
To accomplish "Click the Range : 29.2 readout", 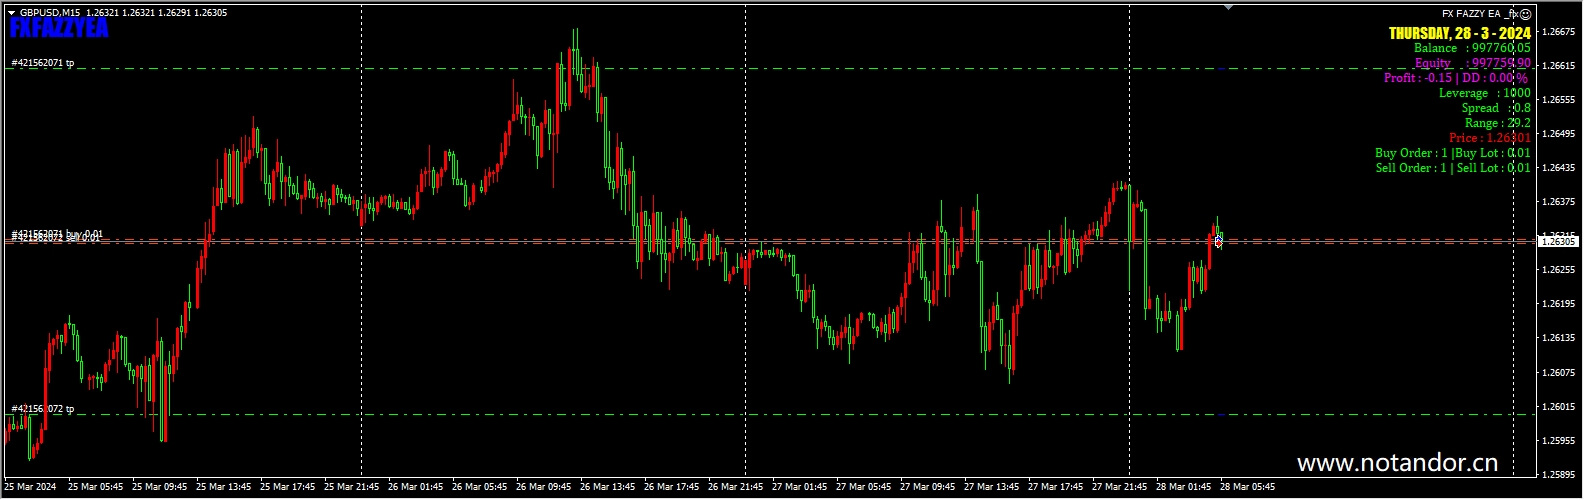I will [1498, 123].
